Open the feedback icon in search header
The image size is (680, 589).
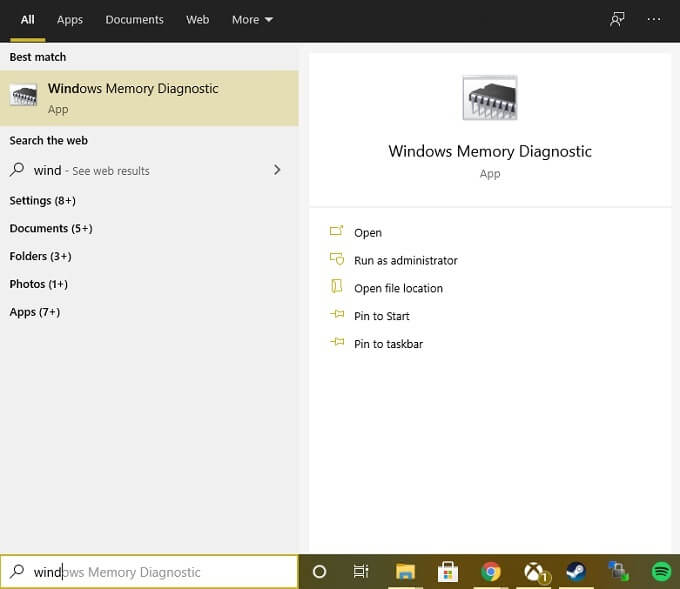(617, 19)
